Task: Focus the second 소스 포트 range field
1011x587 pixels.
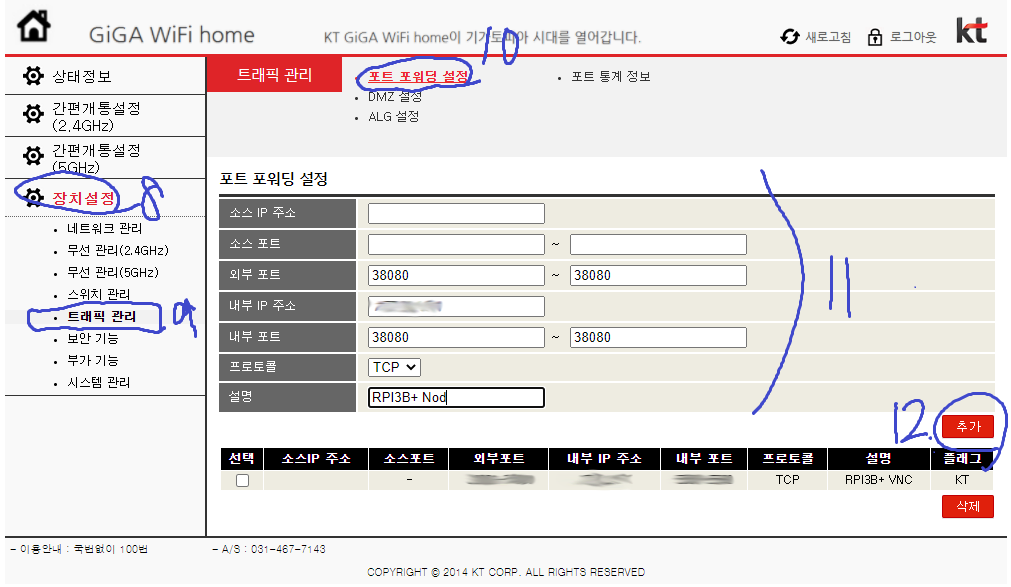Action: pyautogui.click(x=658, y=244)
